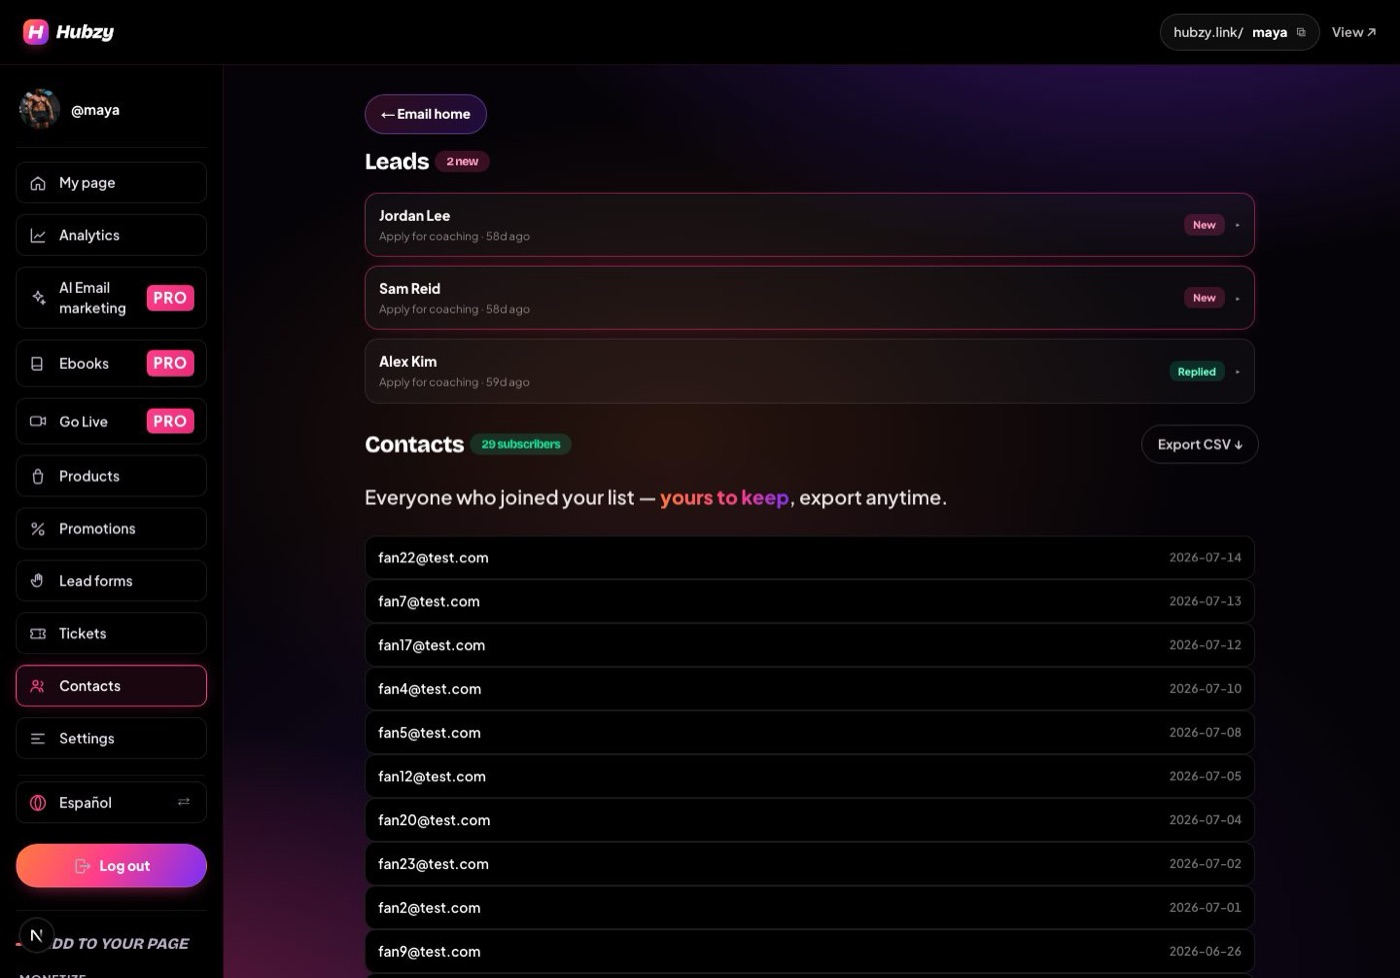The image size is (1400, 978).
Task: Open Analytics in the sidebar
Action: [x=111, y=235]
